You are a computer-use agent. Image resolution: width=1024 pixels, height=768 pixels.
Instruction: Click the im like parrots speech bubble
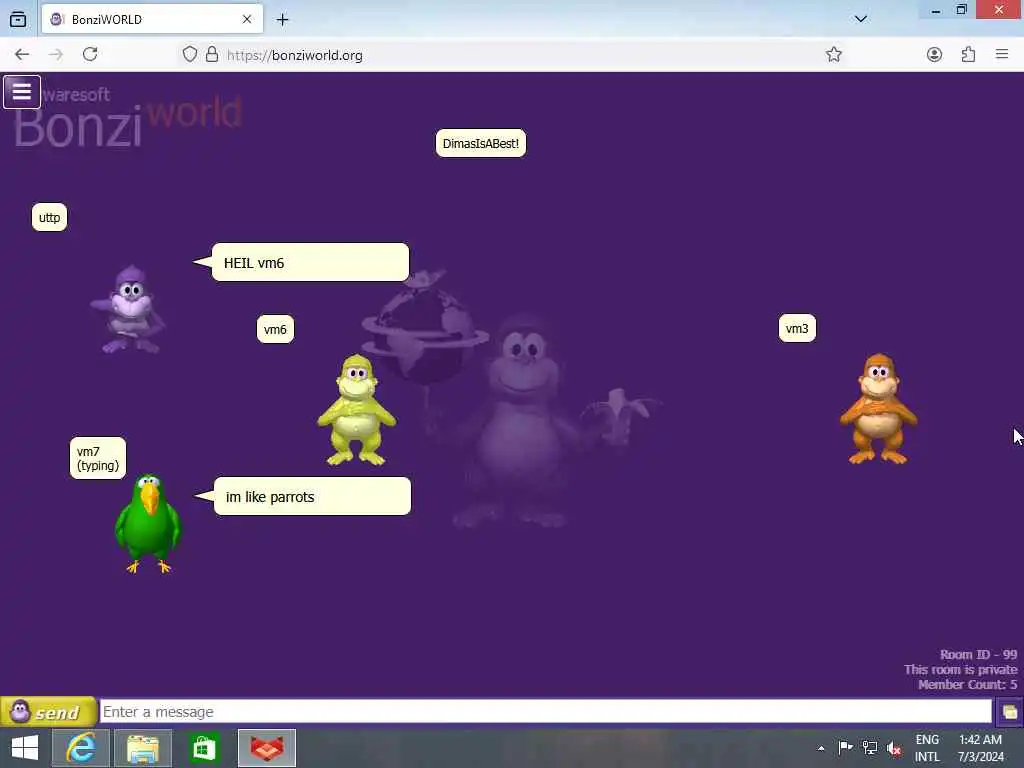(x=312, y=496)
